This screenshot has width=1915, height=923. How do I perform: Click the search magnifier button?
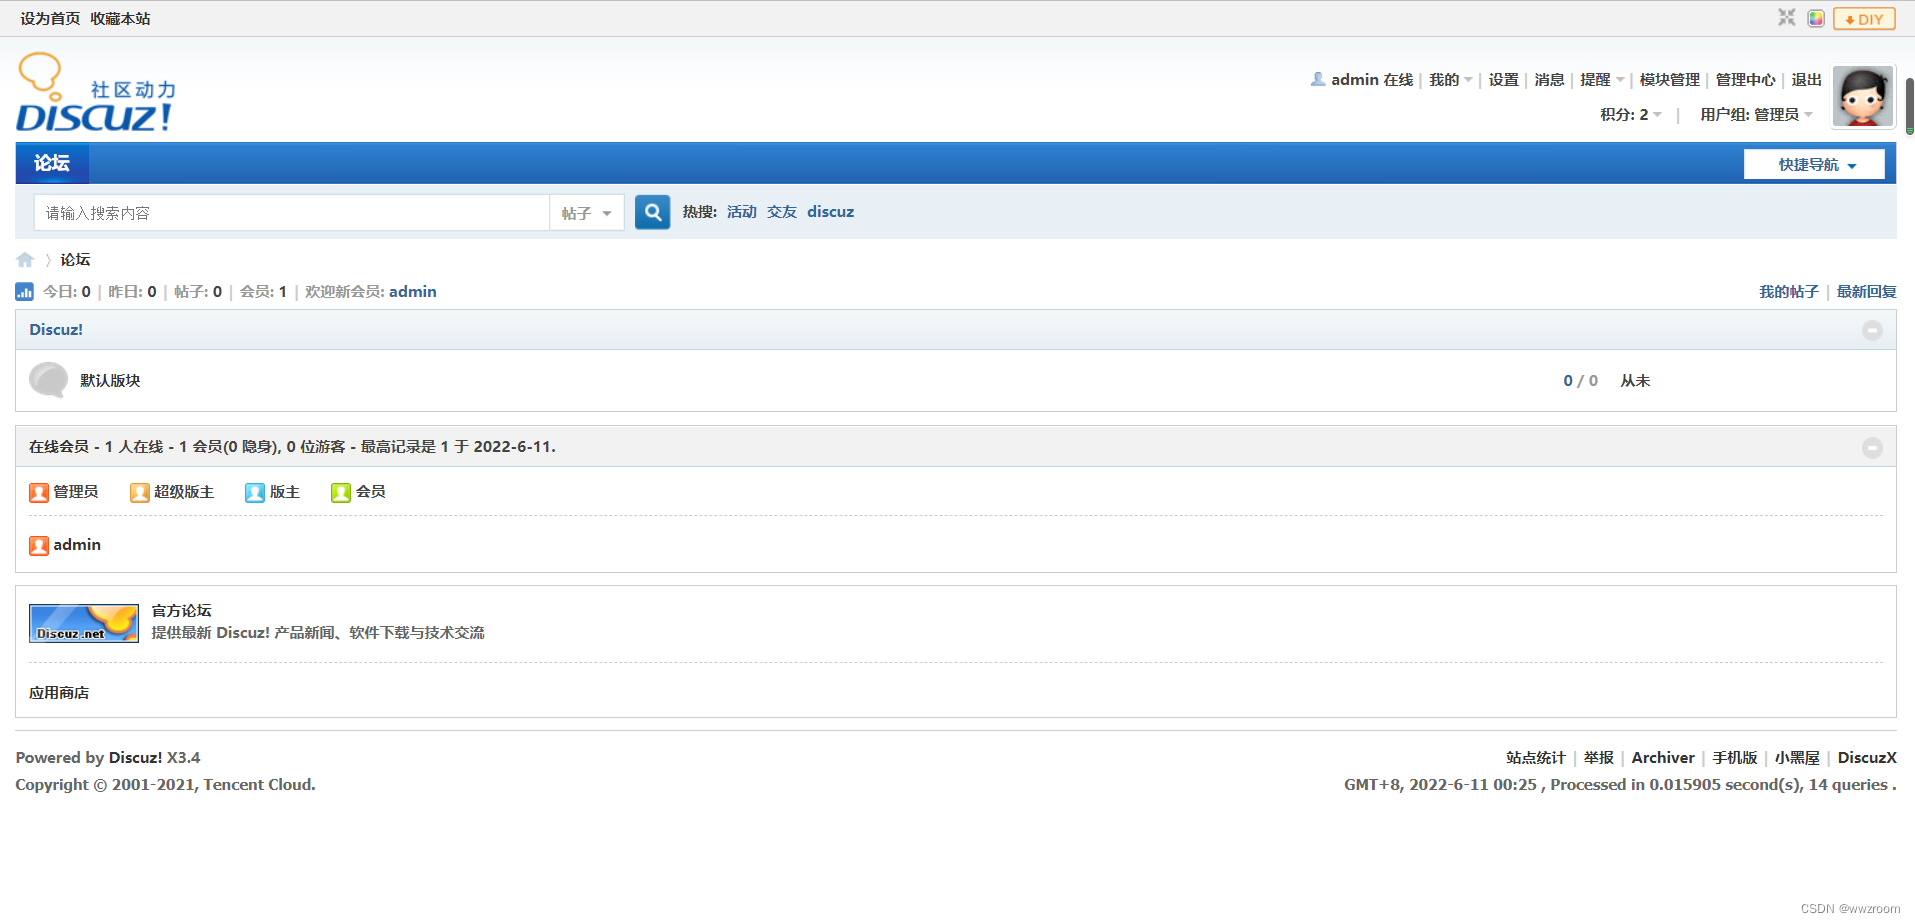click(652, 212)
